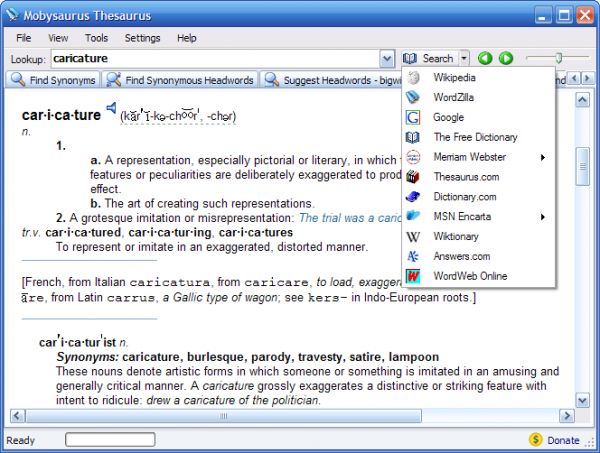The image size is (600, 453).
Task: Click the Dictionary.com icon entry
Action: point(413,197)
